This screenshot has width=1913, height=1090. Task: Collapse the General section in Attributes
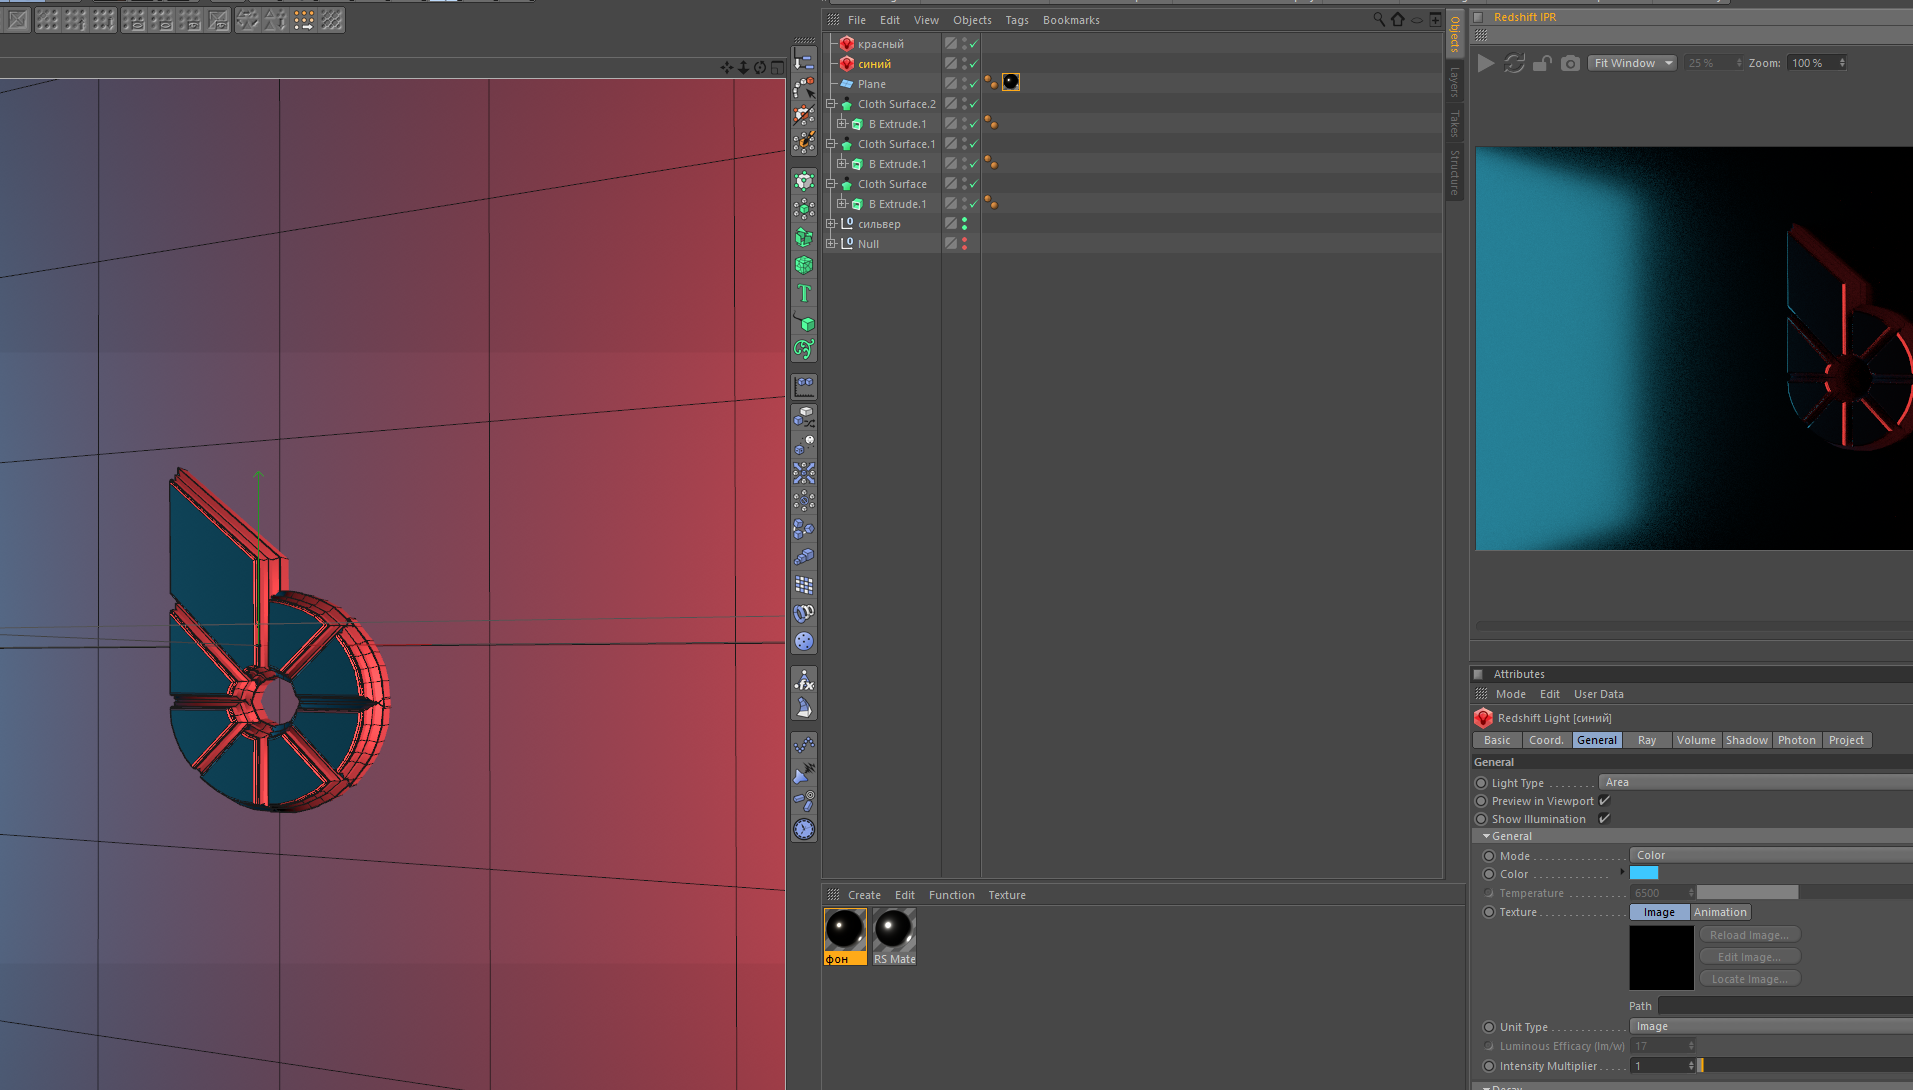[x=1487, y=836]
